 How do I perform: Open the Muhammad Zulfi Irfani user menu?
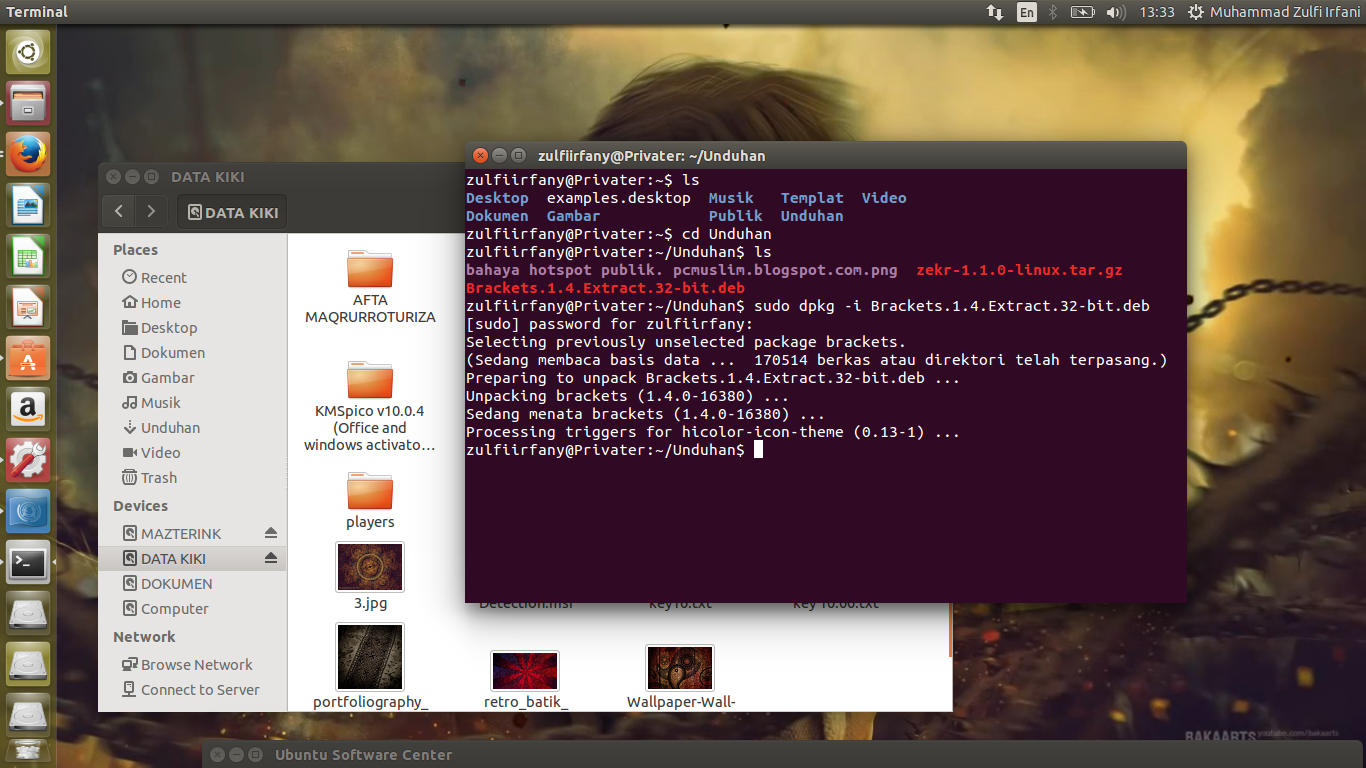point(1285,12)
